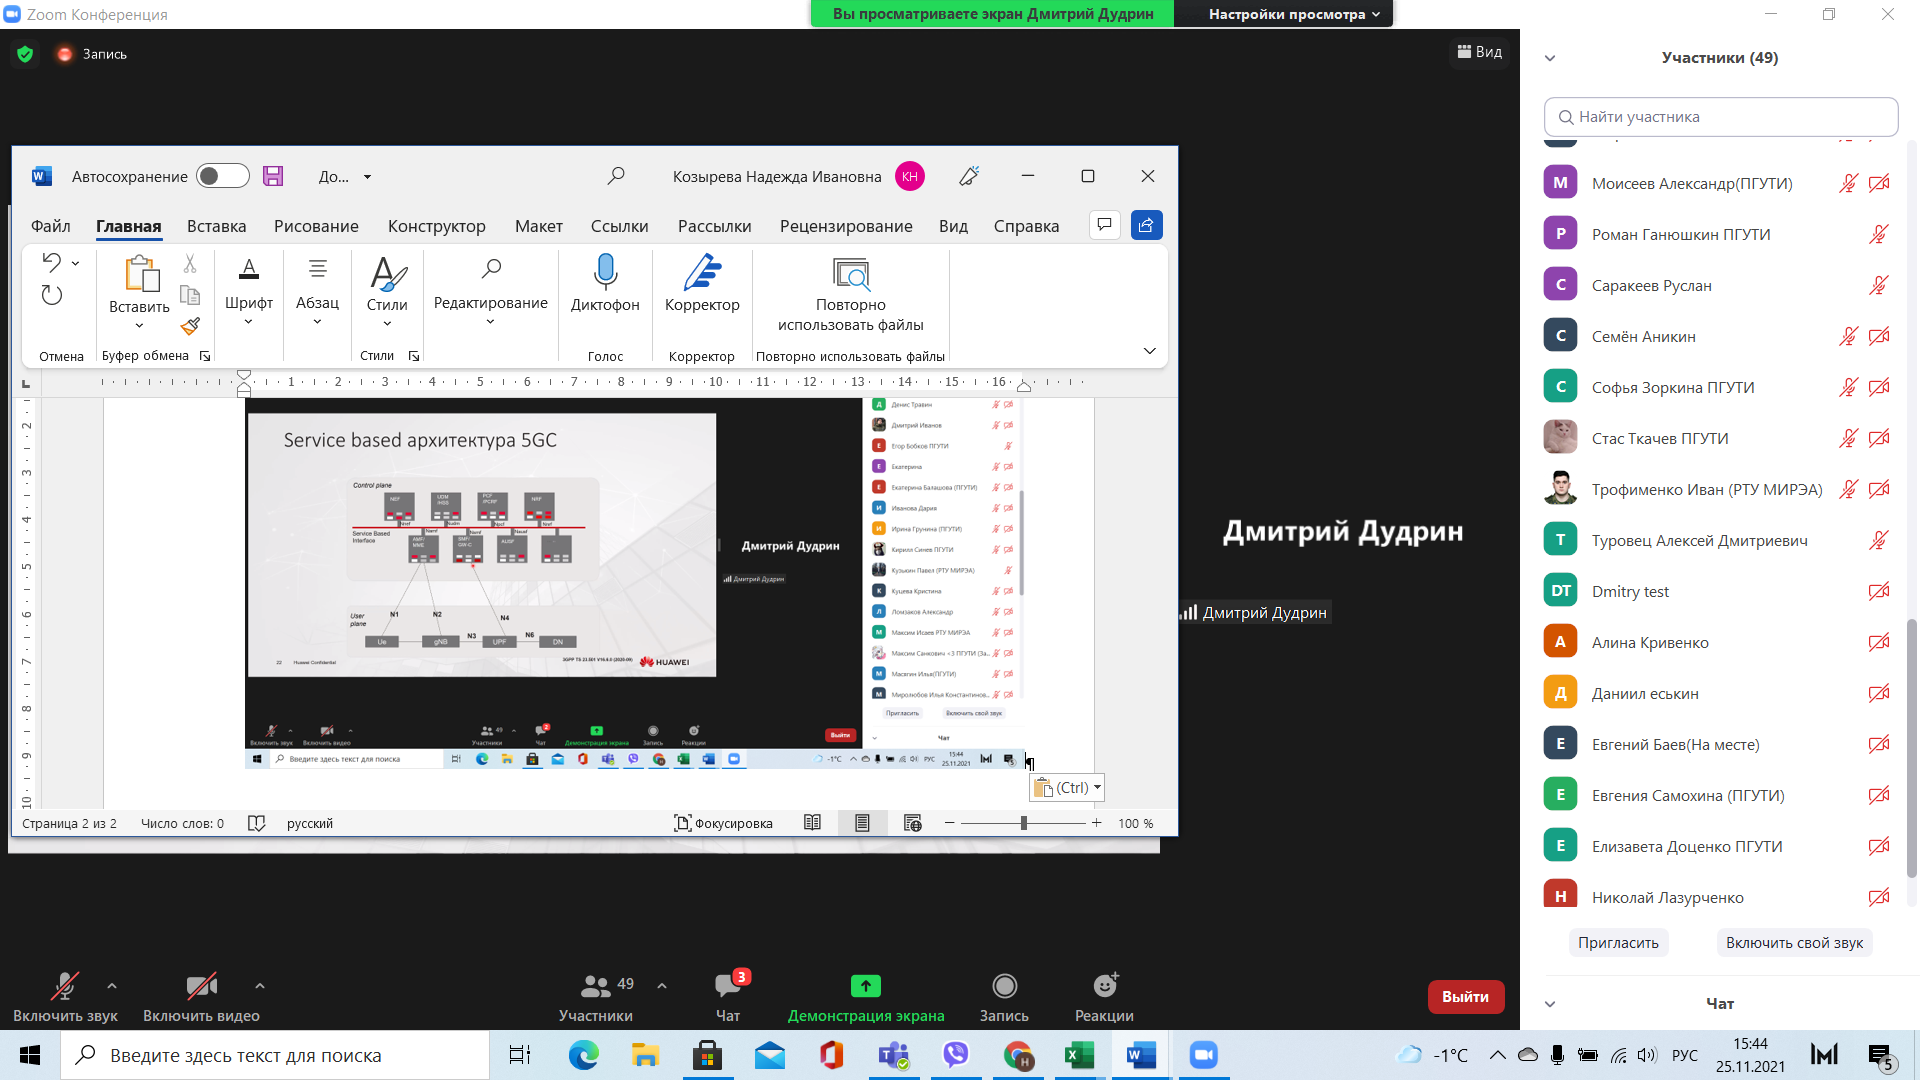Viewport: 1920px width, 1080px height.
Task: Click the Copy icon in Буфер обмена
Action: click(190, 295)
